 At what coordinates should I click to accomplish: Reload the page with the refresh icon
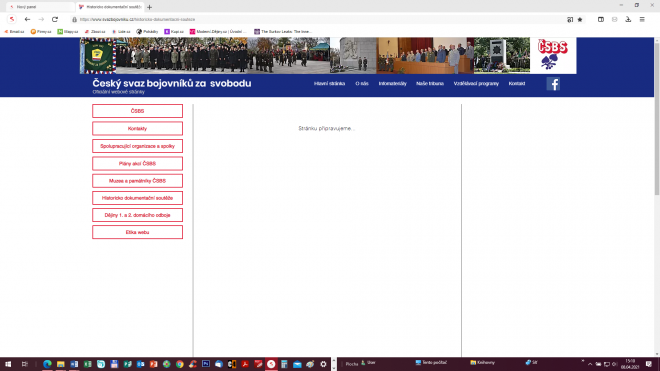(x=55, y=19)
